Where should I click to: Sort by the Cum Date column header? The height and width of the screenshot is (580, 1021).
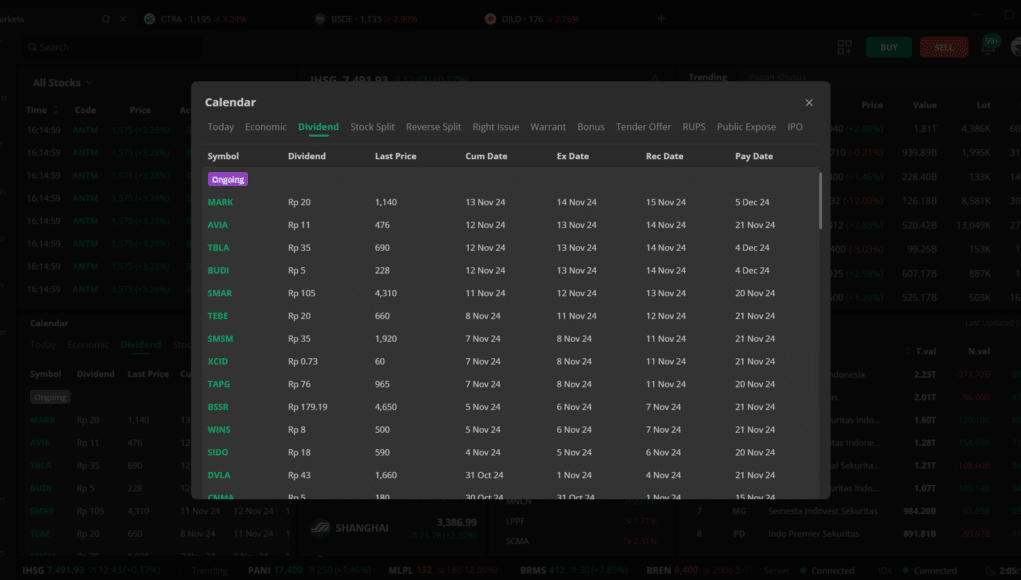[x=486, y=156]
